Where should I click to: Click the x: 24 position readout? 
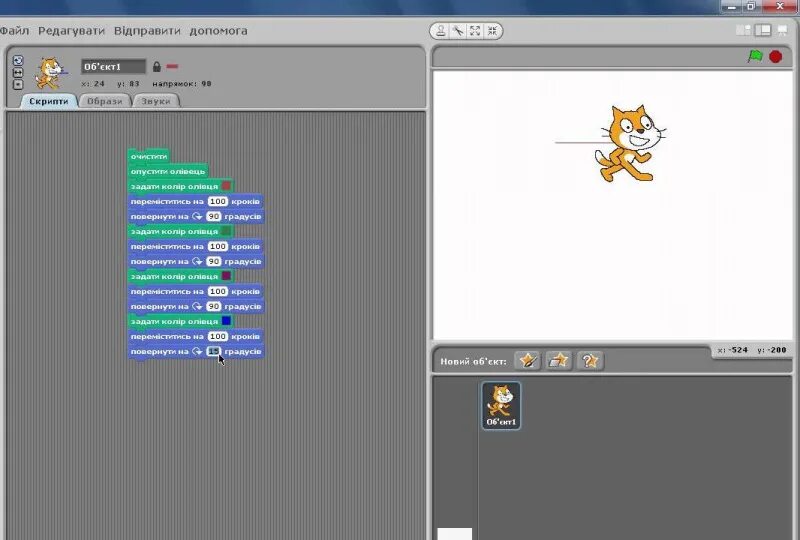pyautogui.click(x=93, y=83)
